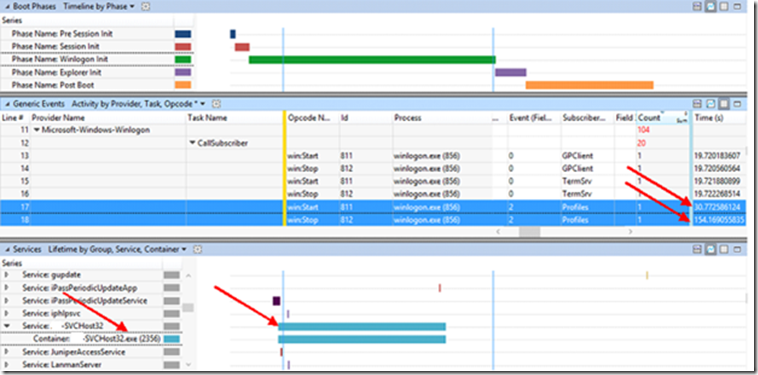Collapse the Services panel
Image resolution: width=758 pixels, height=375 pixels.
click(7, 249)
